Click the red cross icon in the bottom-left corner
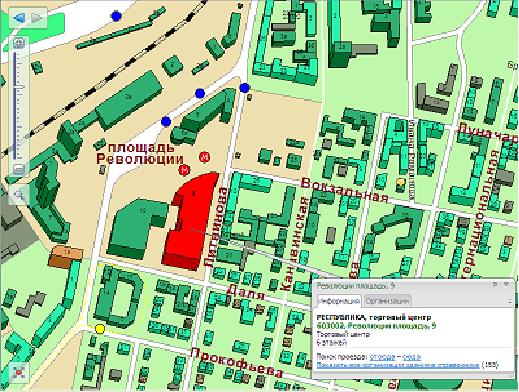The image size is (519, 392). pos(19,372)
